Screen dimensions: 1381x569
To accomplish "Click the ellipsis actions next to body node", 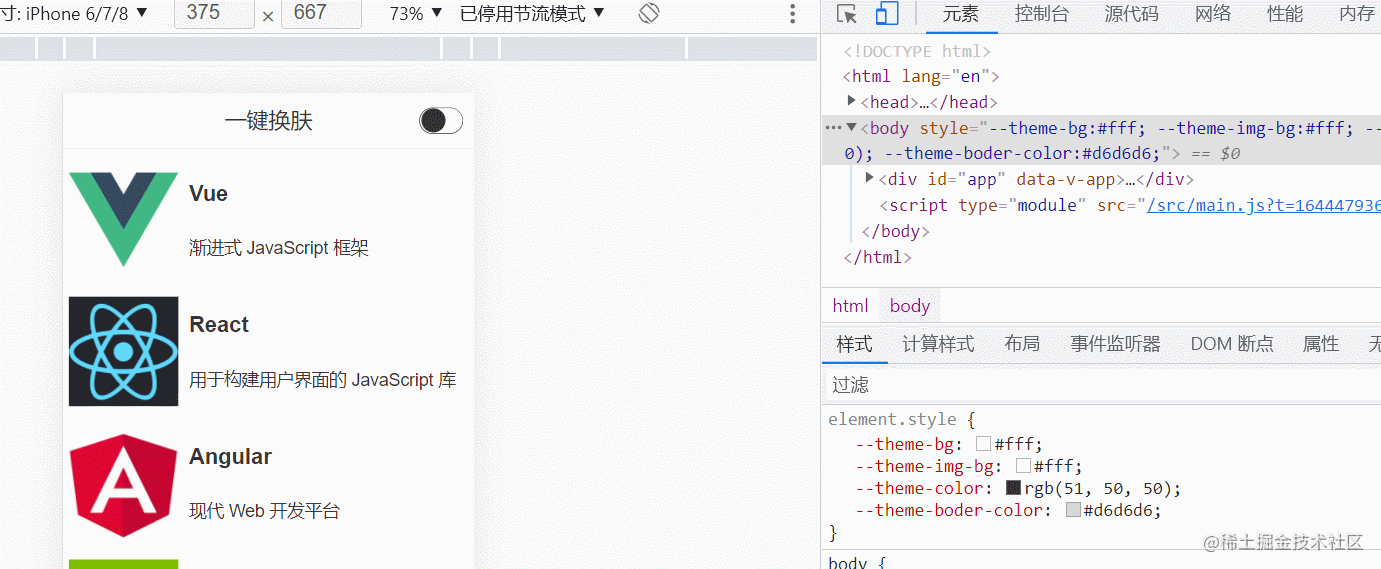I will tap(833, 128).
